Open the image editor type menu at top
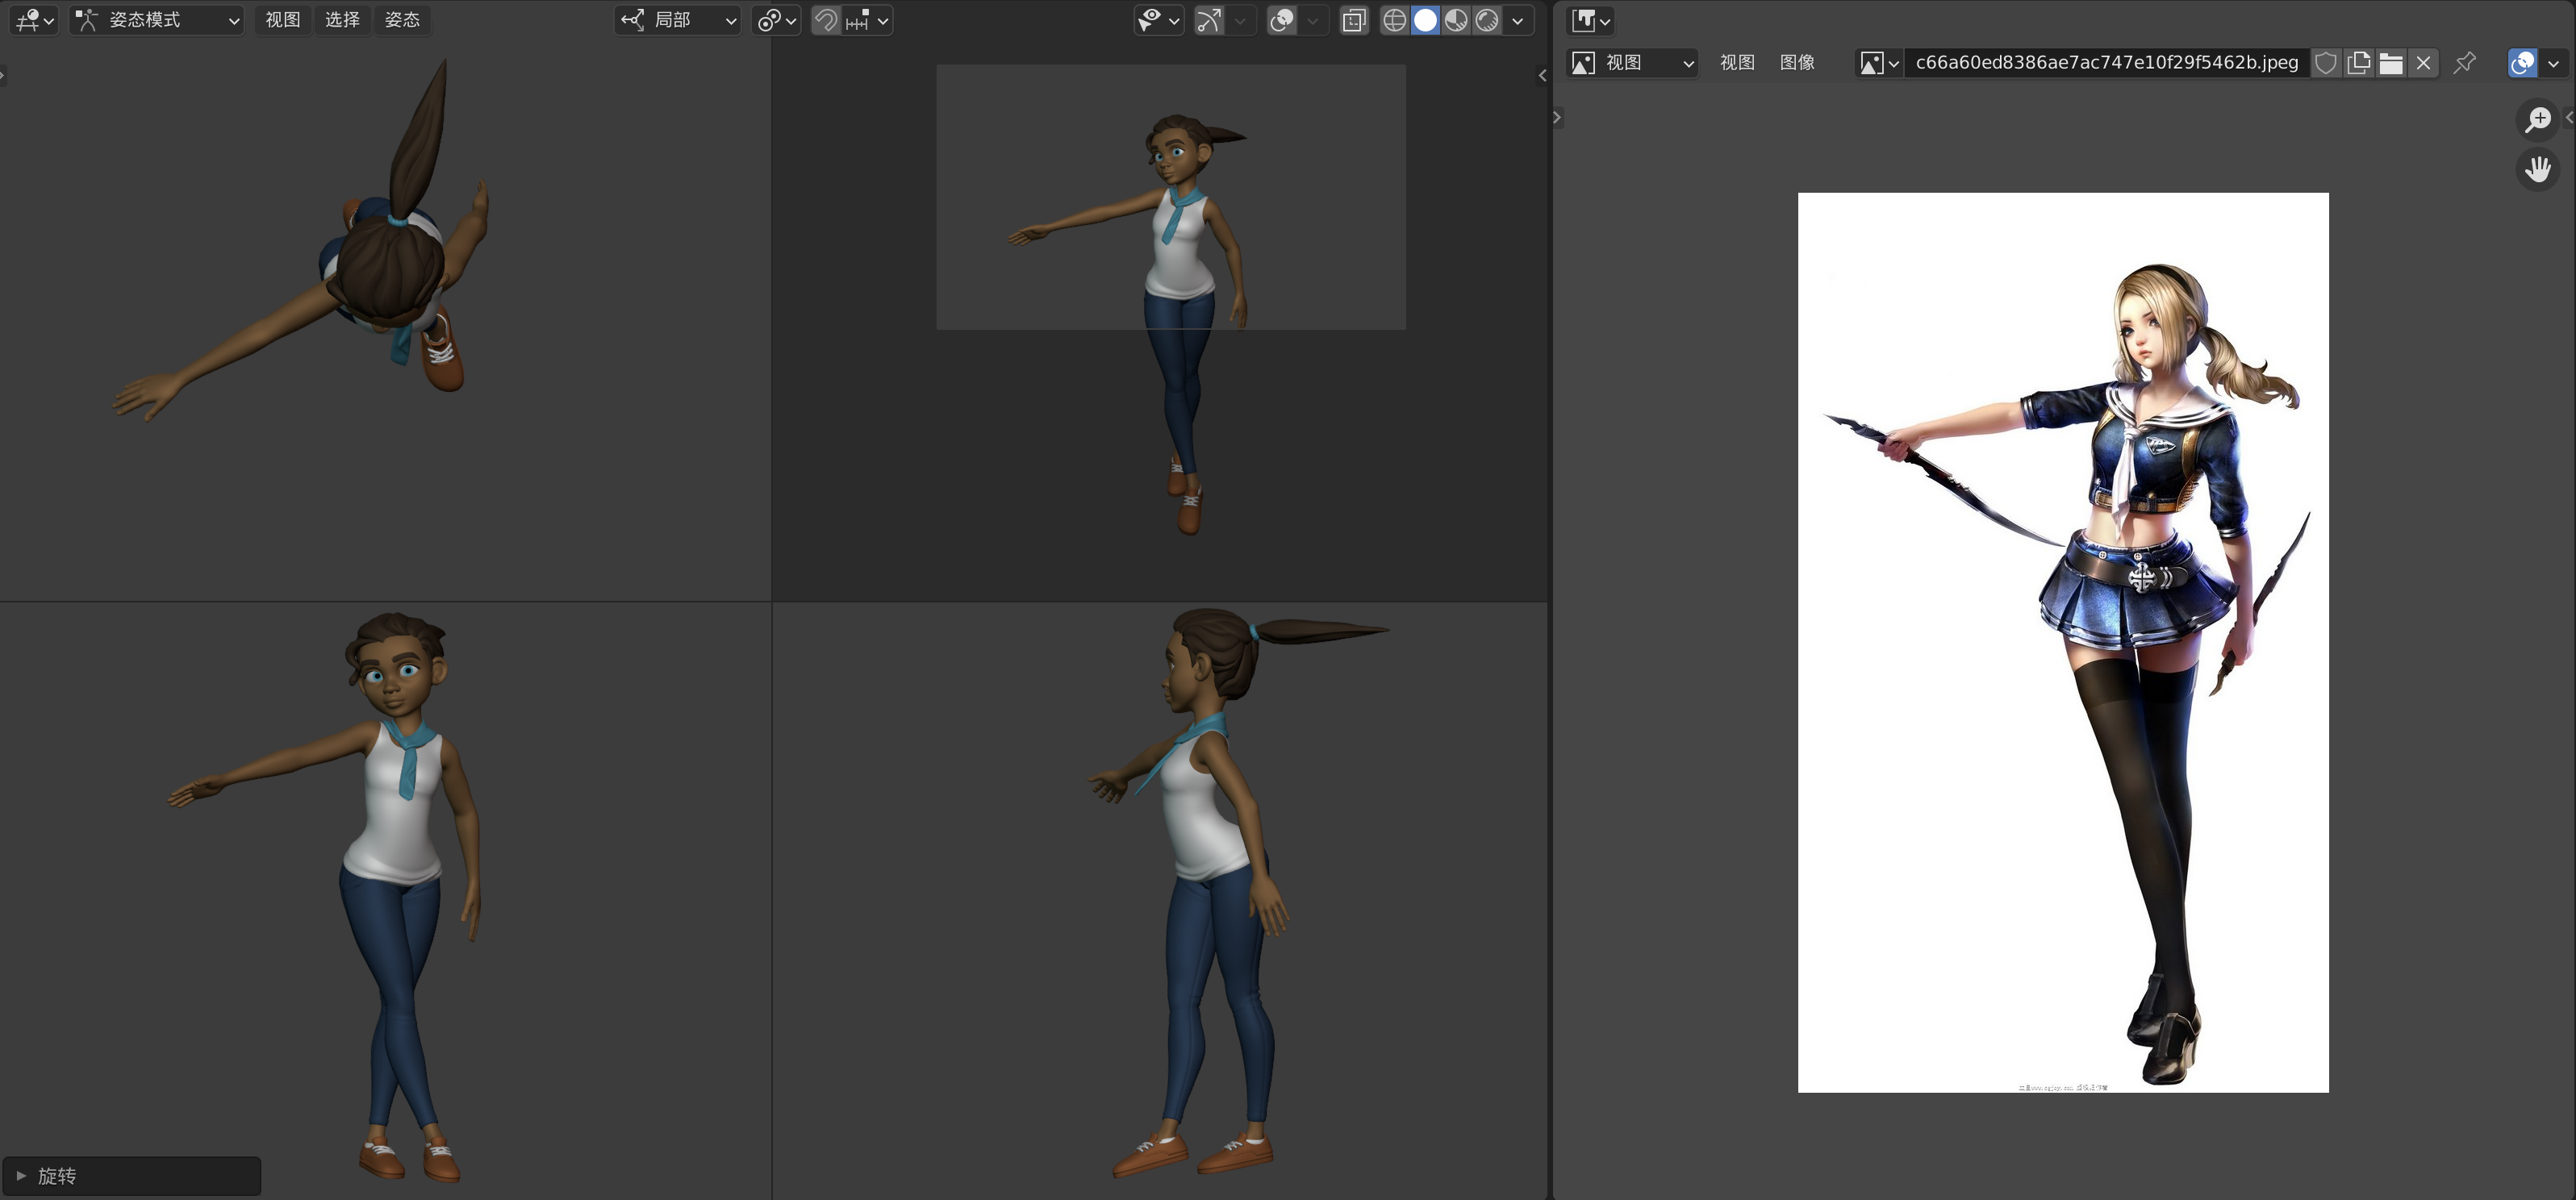The height and width of the screenshot is (1200, 2576). click(1590, 20)
